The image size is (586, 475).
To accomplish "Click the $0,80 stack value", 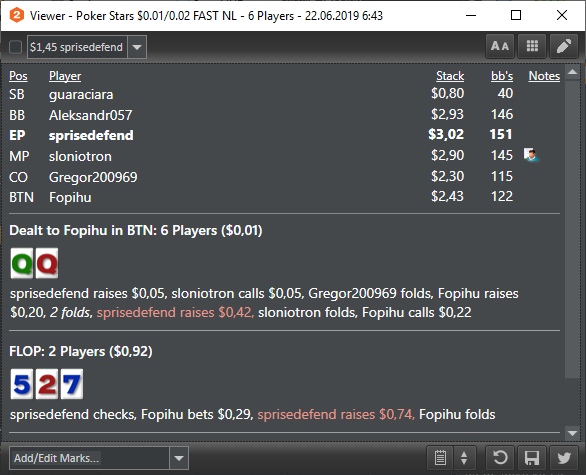I will (447, 93).
